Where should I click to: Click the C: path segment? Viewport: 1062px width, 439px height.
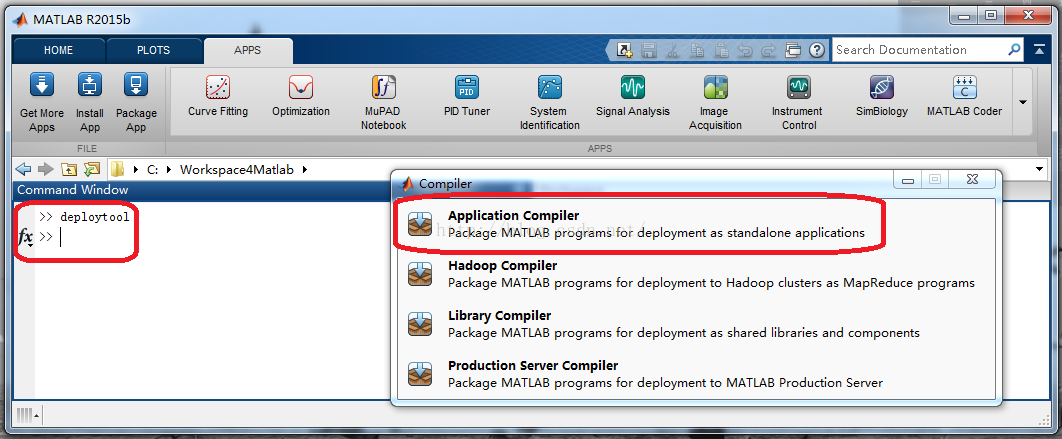(152, 169)
